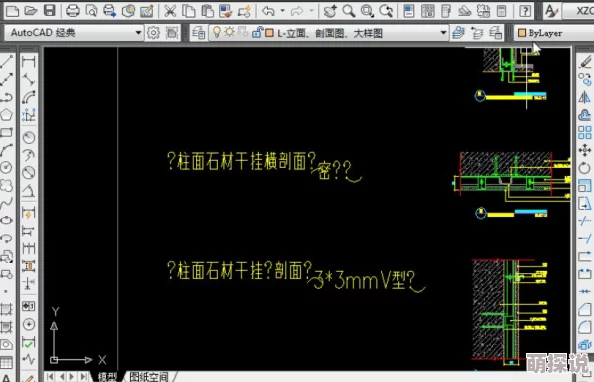Paste from clipboard
The width and height of the screenshot is (594, 382).
[207, 11]
